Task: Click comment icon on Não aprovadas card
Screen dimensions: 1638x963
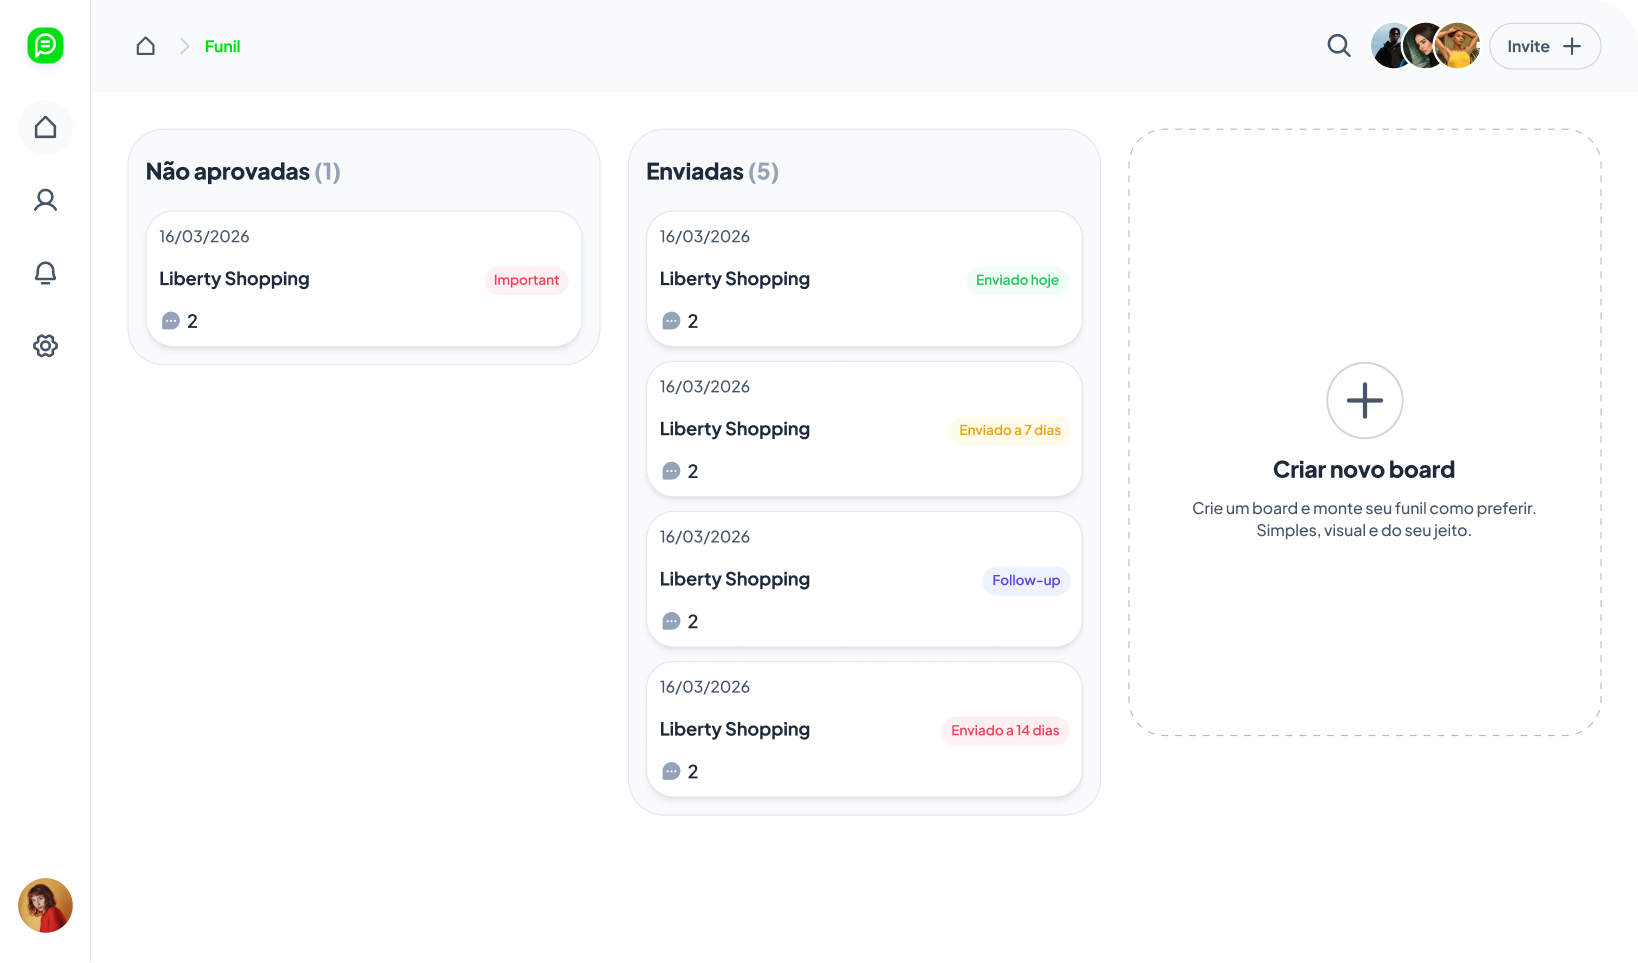Action: (x=171, y=321)
